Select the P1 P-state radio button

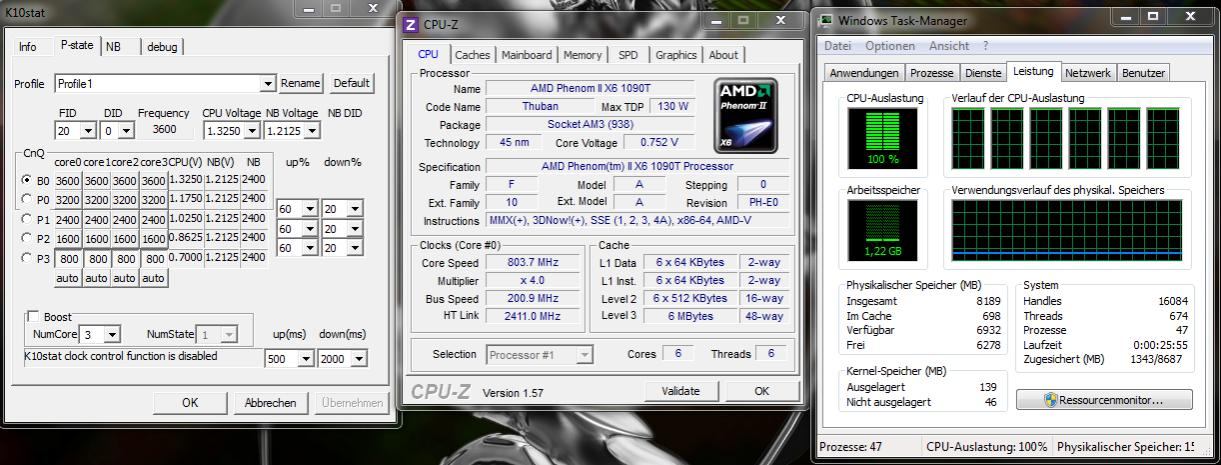(x=27, y=219)
